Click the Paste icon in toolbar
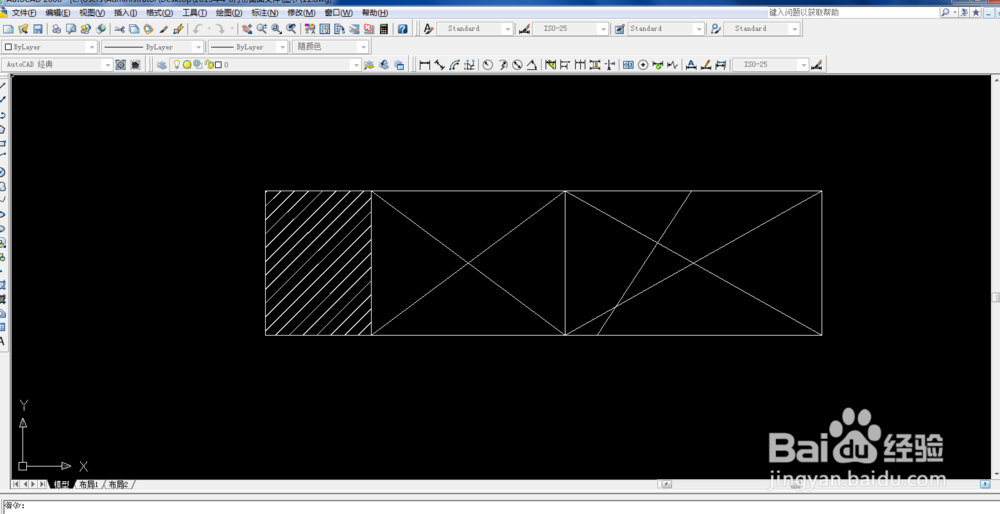 tap(149, 29)
